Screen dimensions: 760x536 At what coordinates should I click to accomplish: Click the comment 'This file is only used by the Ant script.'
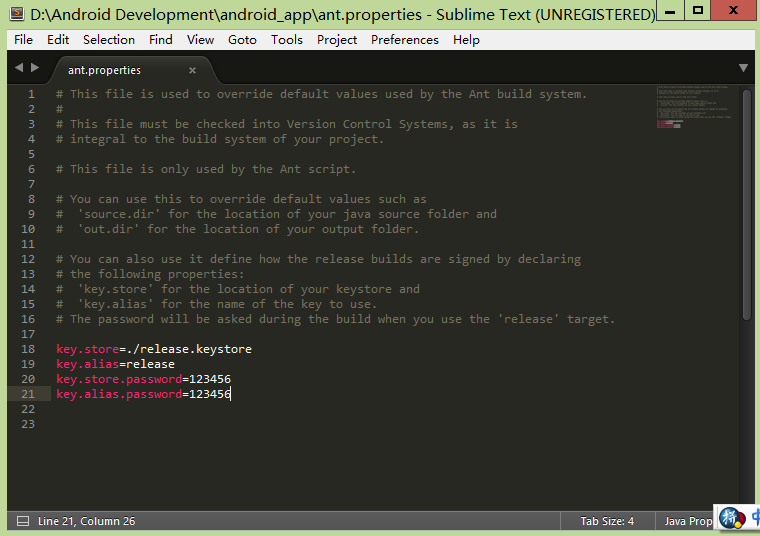click(x=206, y=169)
